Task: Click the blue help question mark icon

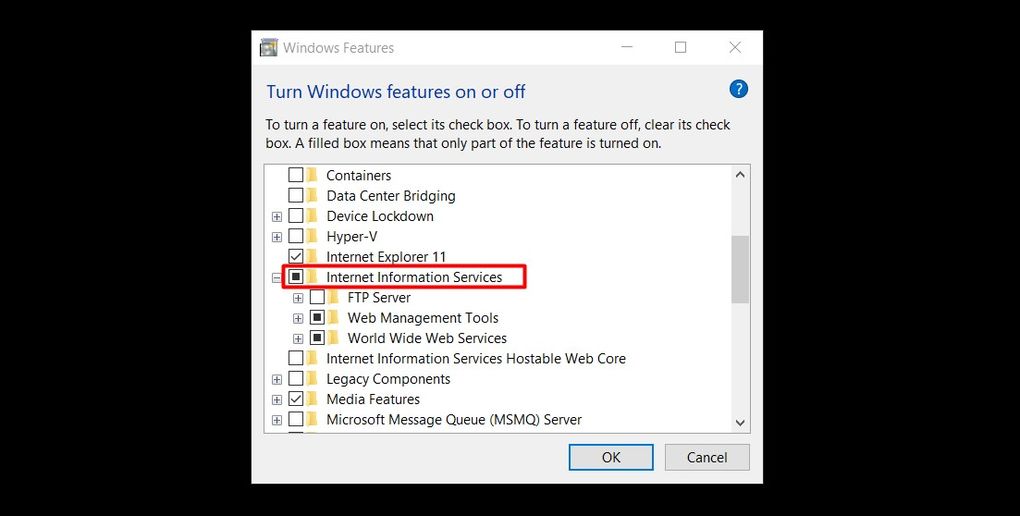Action: click(738, 89)
